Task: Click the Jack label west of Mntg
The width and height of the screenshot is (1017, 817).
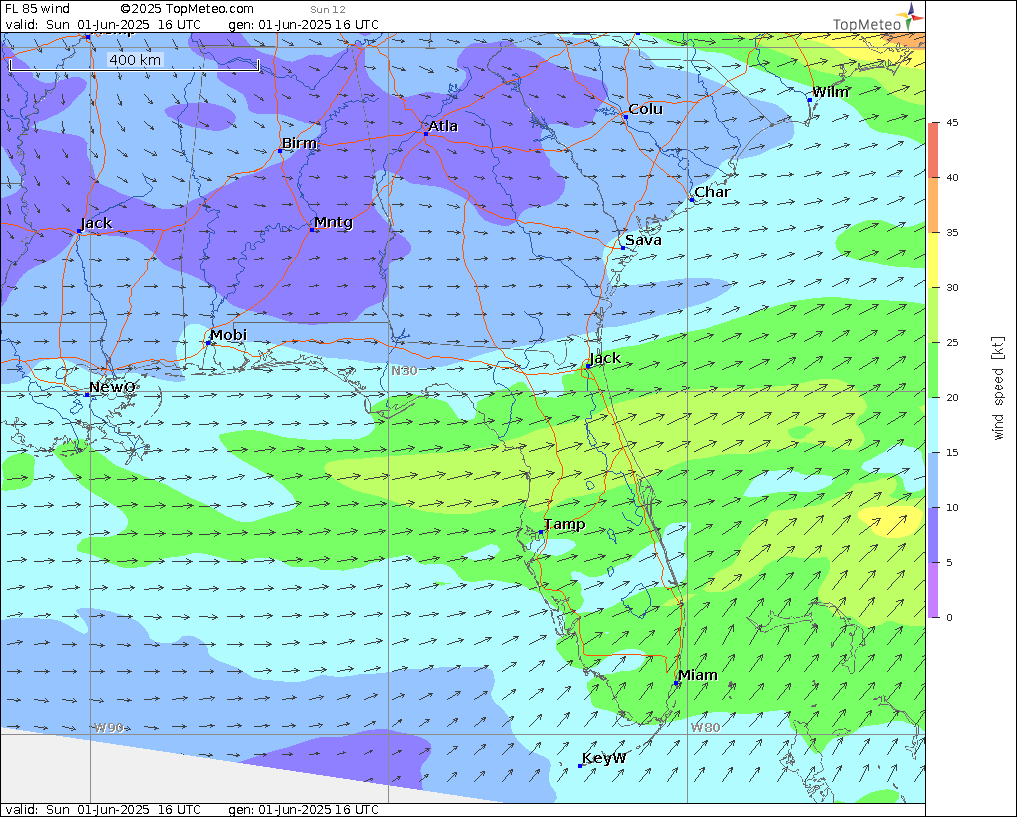Action: (97, 223)
